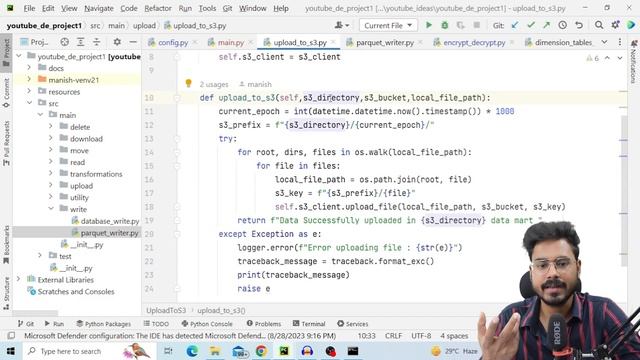Expand all in the Project panel
640x360 pixels.
coord(80,42)
